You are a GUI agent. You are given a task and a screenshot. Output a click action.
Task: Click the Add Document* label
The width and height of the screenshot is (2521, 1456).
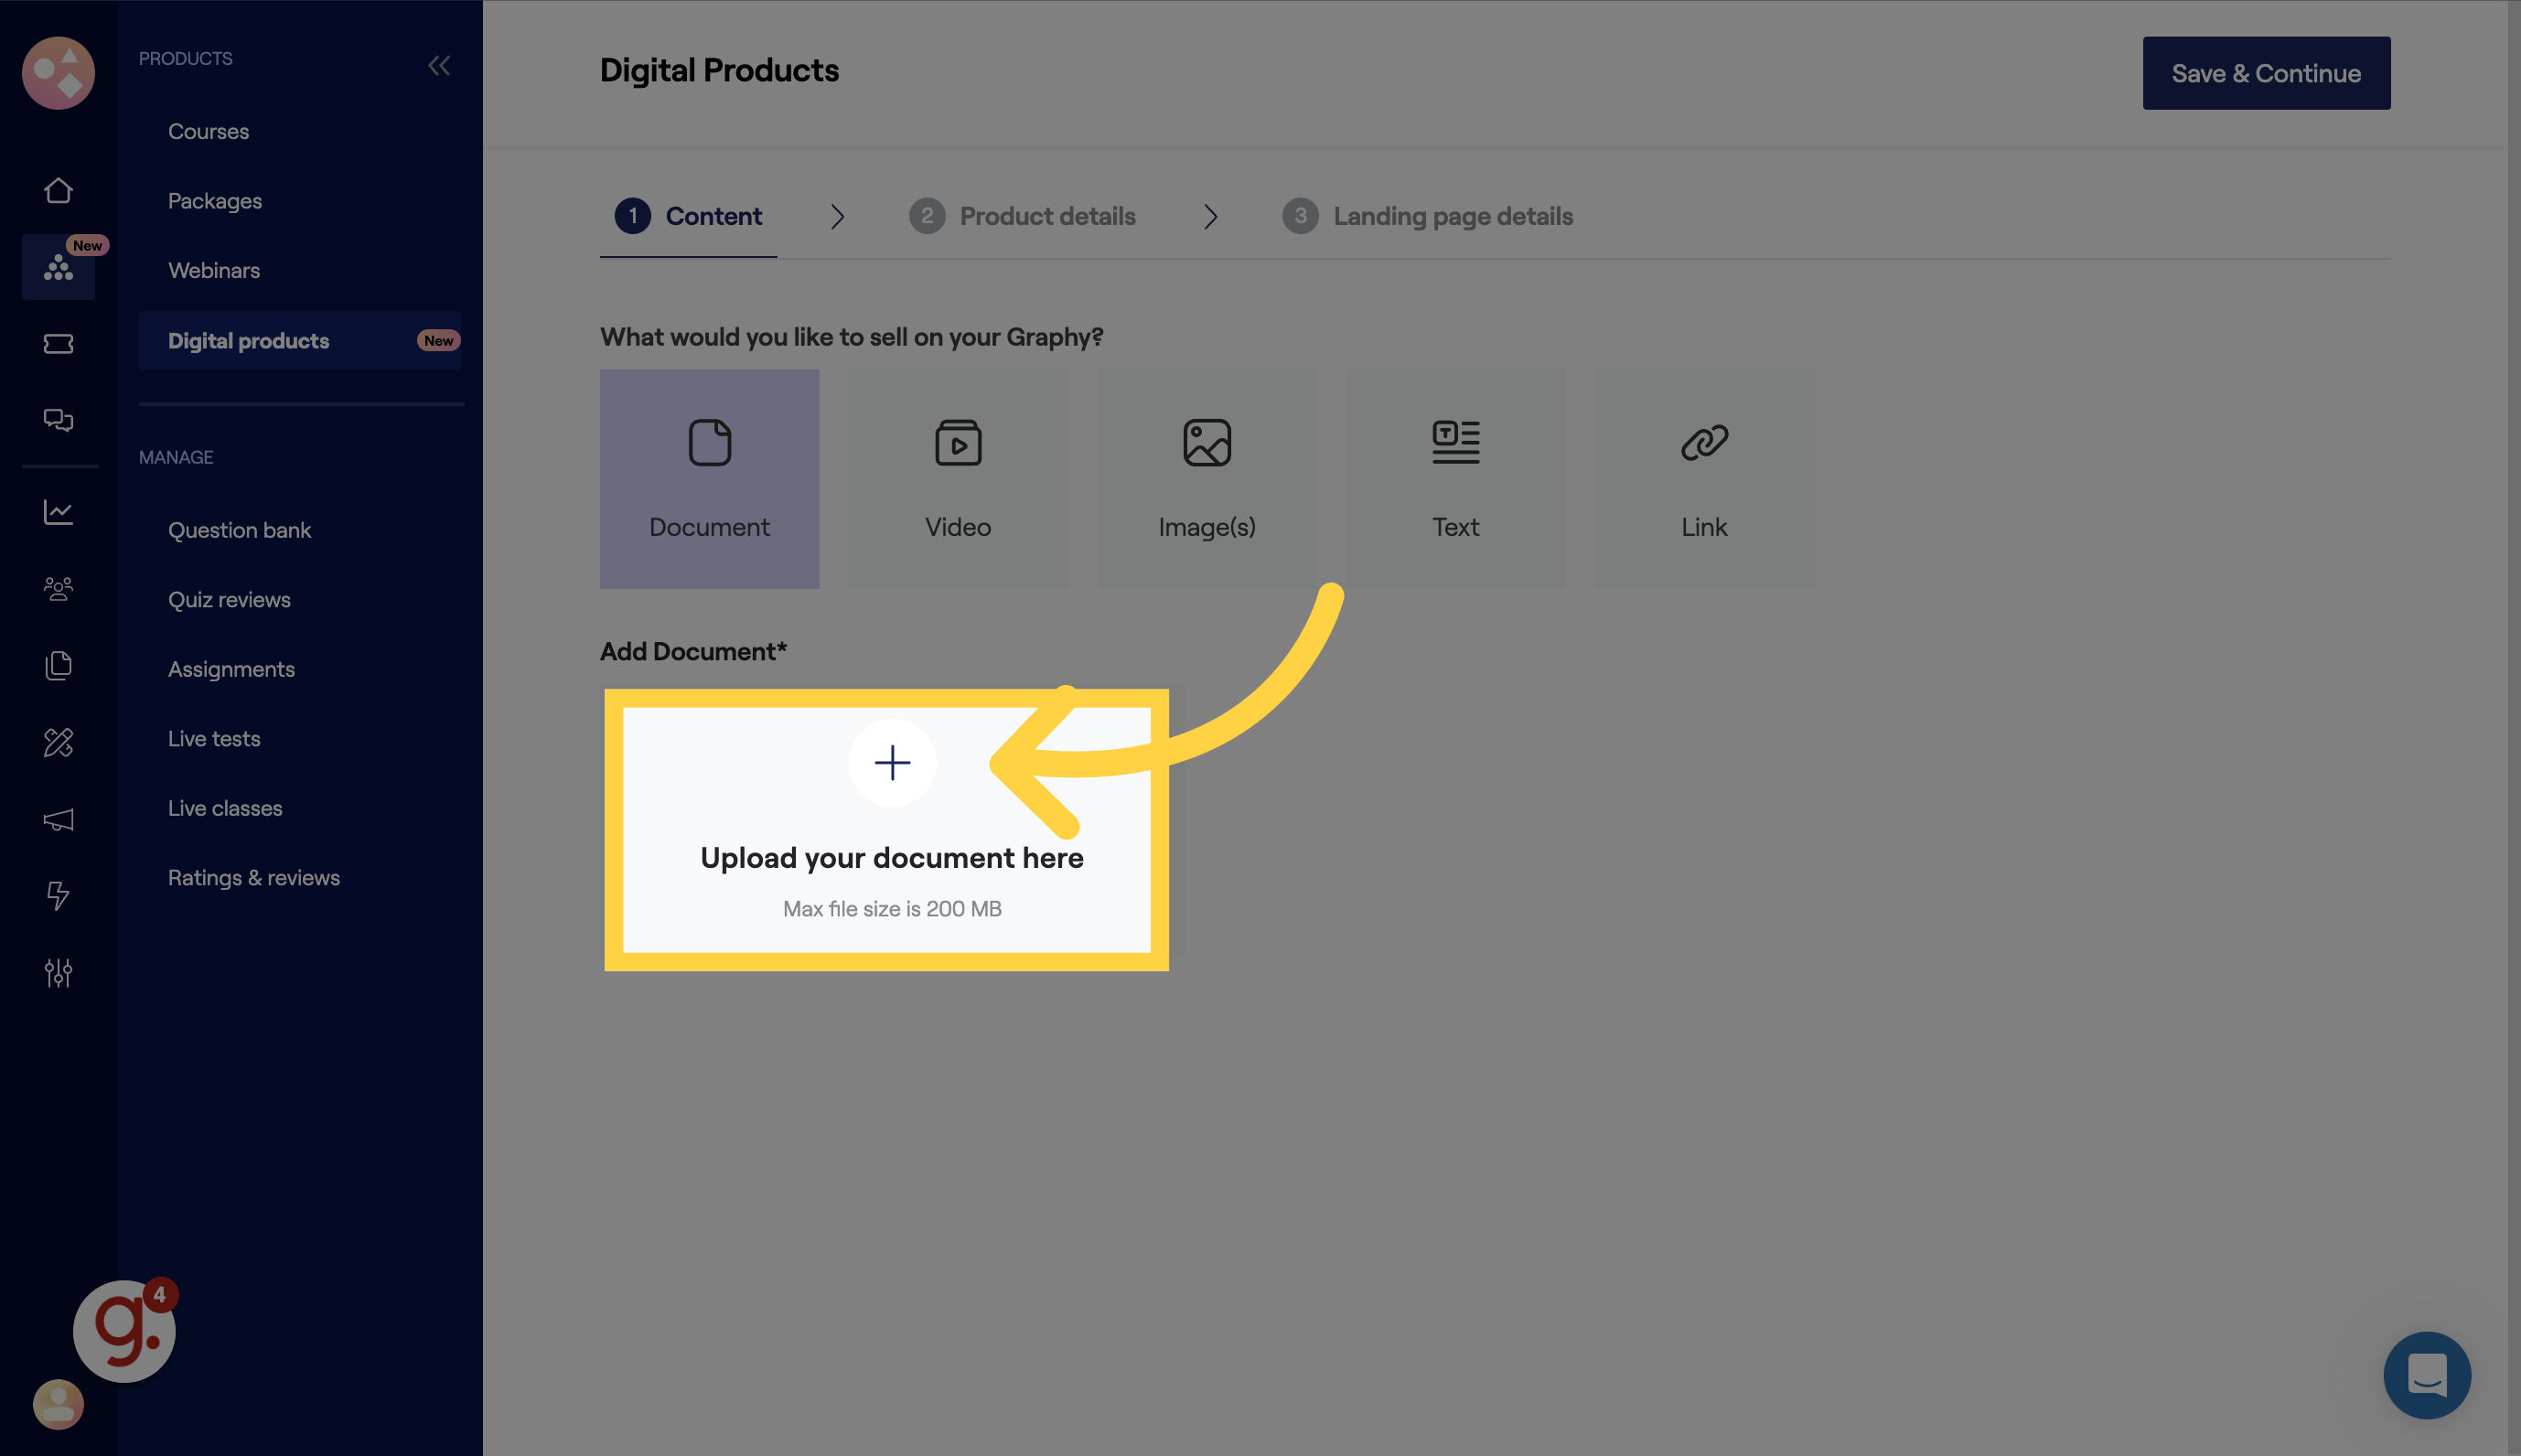693,652
